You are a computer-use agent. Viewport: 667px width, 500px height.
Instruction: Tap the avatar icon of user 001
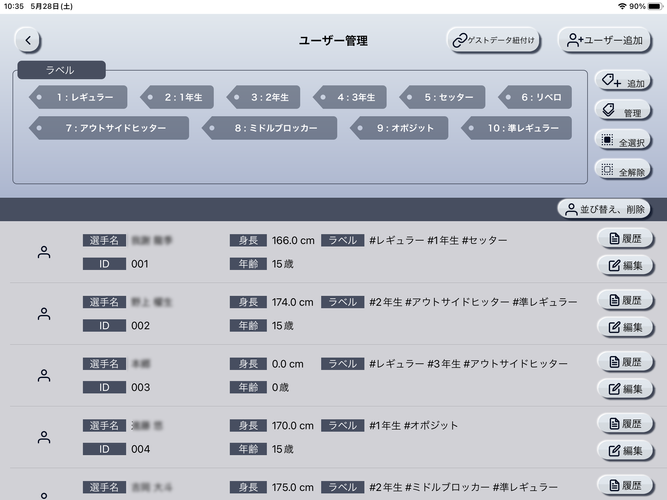(44, 253)
